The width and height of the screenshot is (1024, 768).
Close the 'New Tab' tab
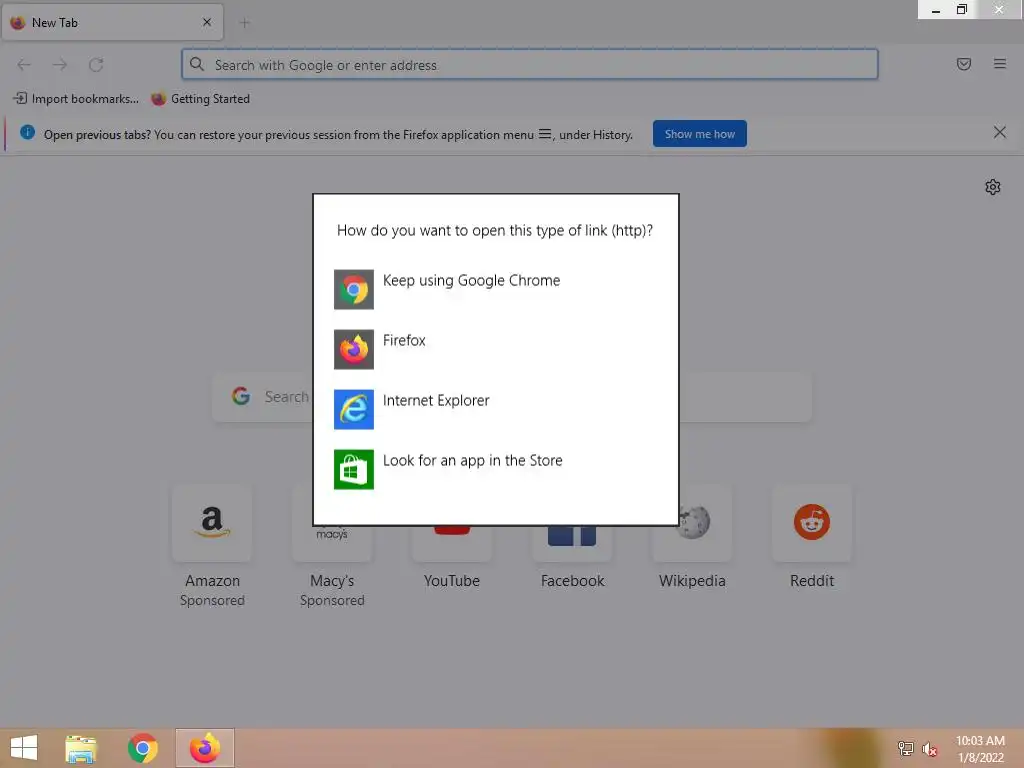tap(206, 22)
